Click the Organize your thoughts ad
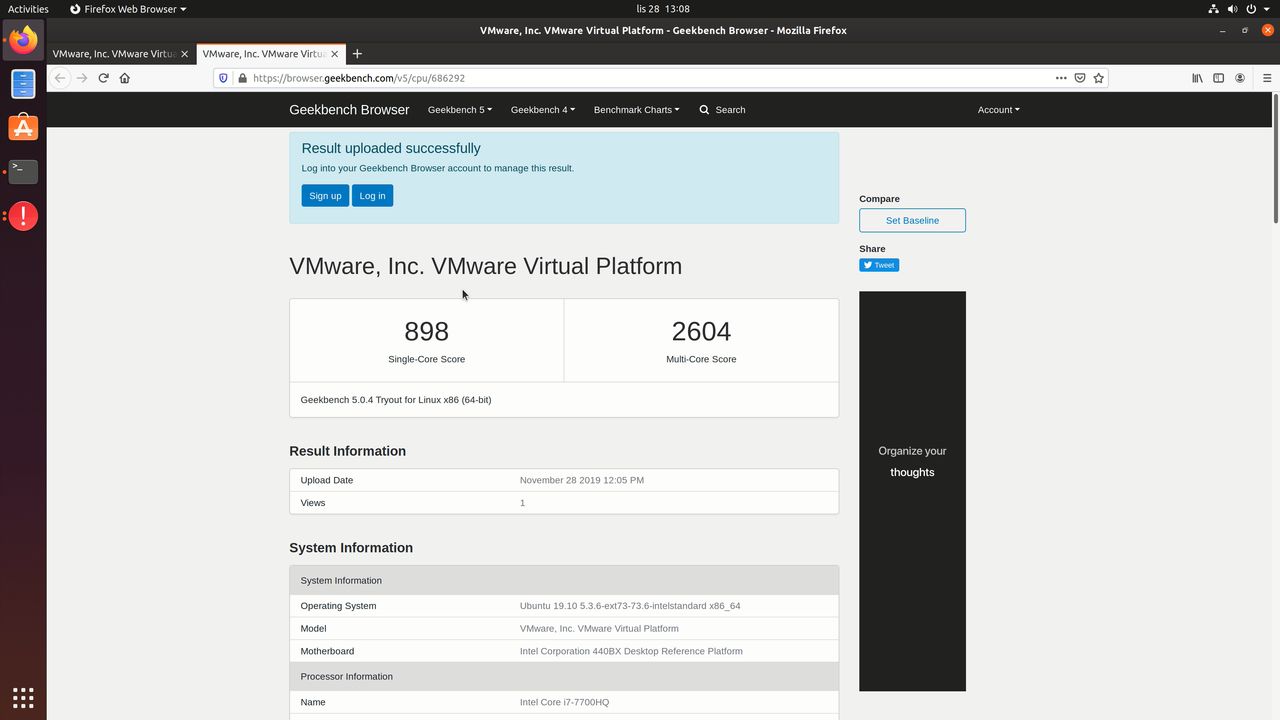The height and width of the screenshot is (720, 1280). click(912, 491)
